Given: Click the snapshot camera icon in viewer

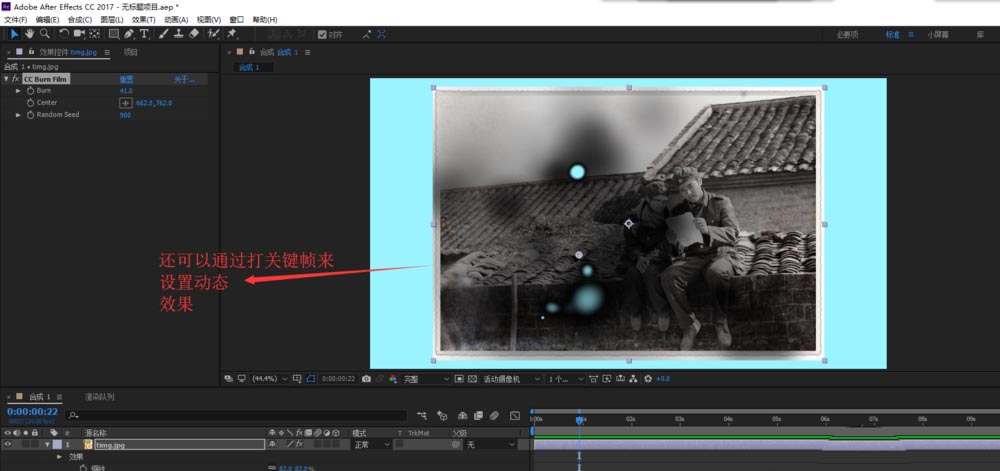Looking at the screenshot, I should coord(366,379).
